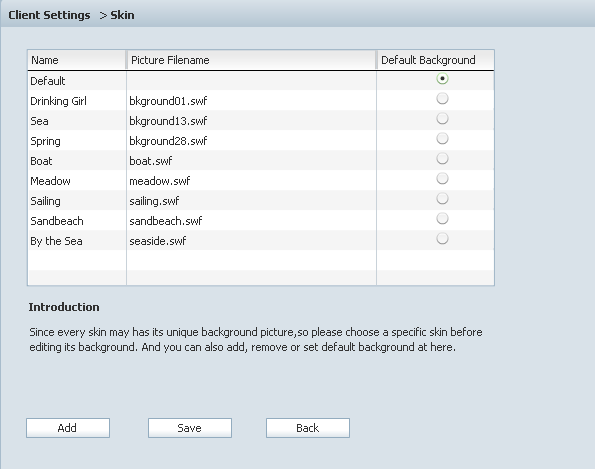595x469 pixels.
Task: Choose By the Sea as default
Action: coord(442,239)
